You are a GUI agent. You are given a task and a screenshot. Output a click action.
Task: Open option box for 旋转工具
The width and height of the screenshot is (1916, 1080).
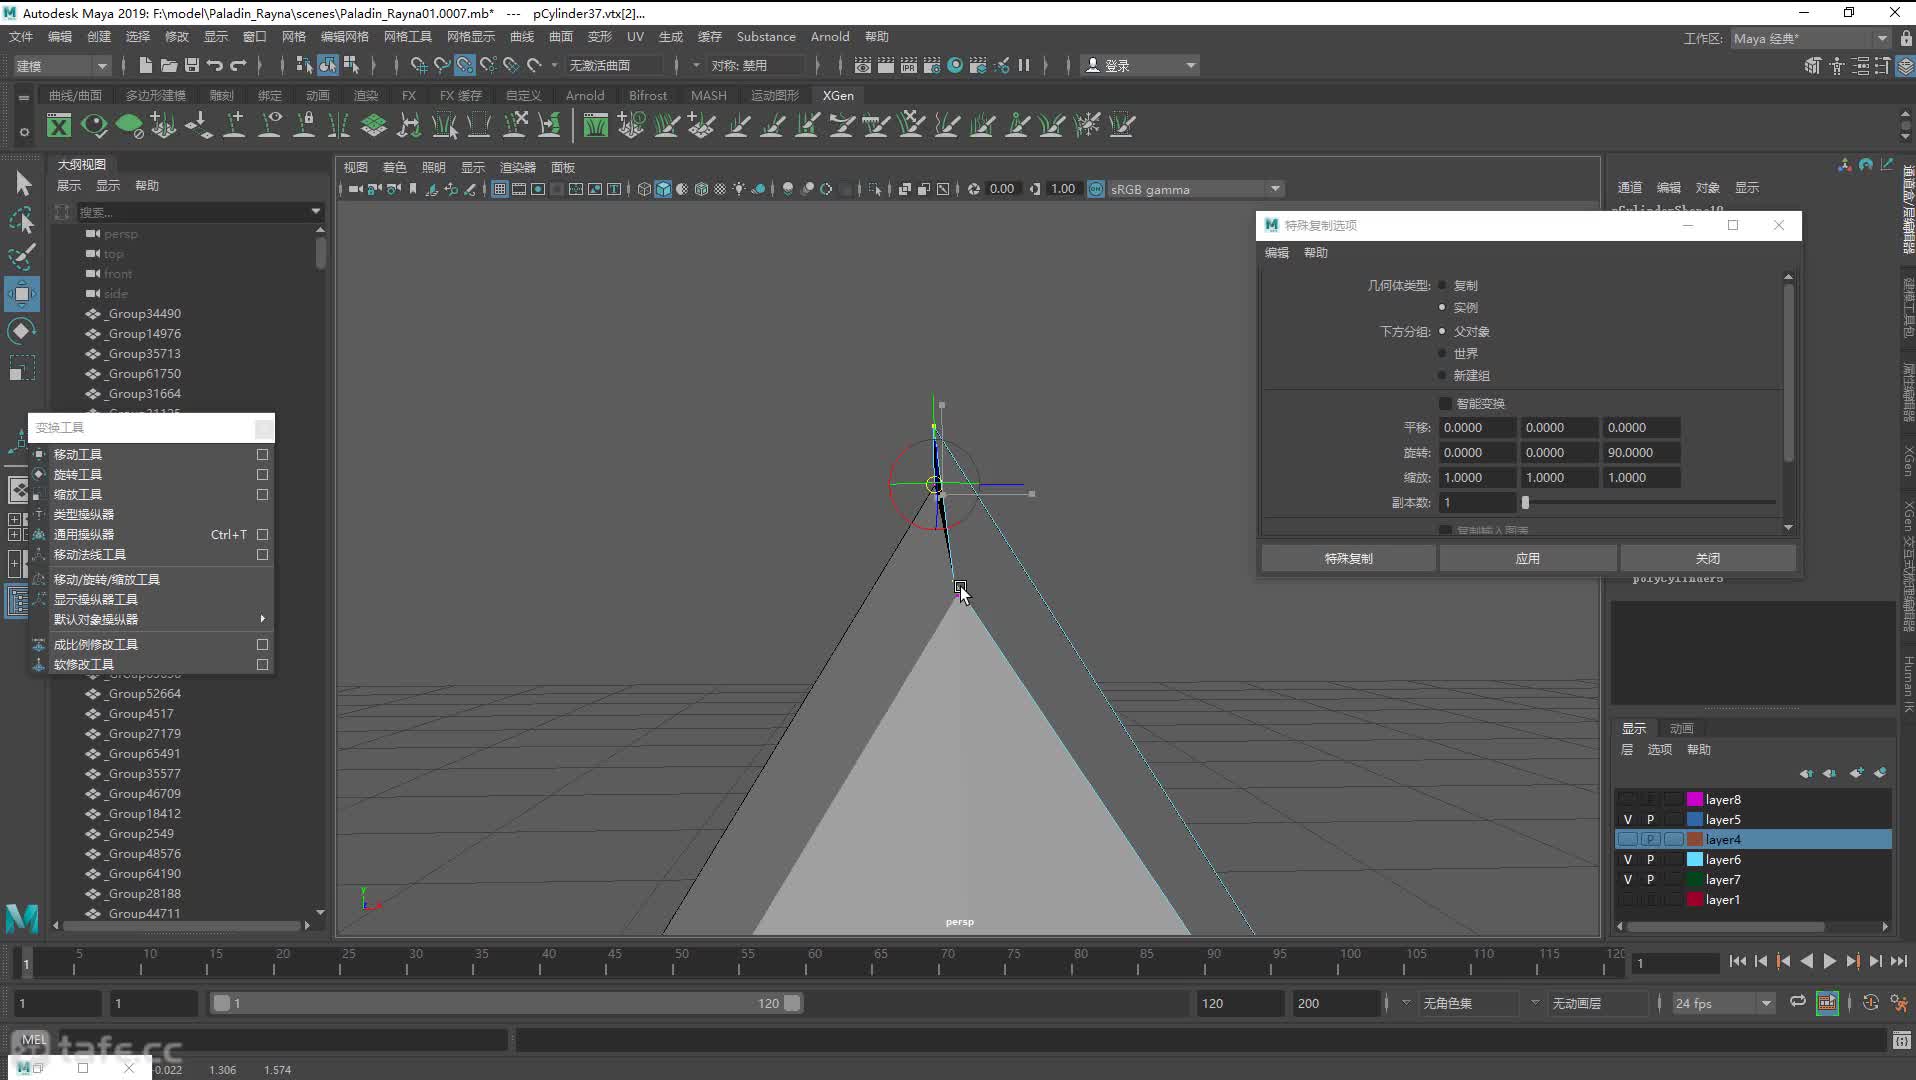[x=262, y=474]
